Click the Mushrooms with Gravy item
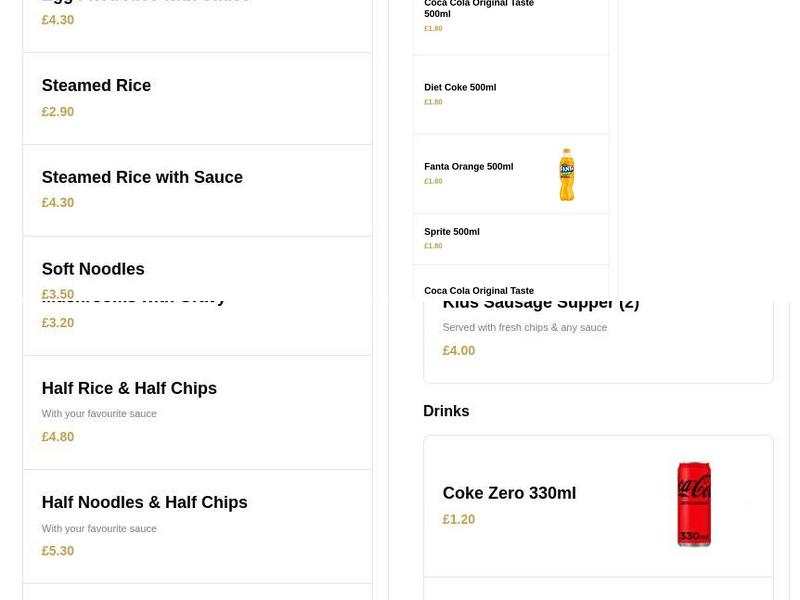Viewport: 800px width, 600px height. (133, 297)
